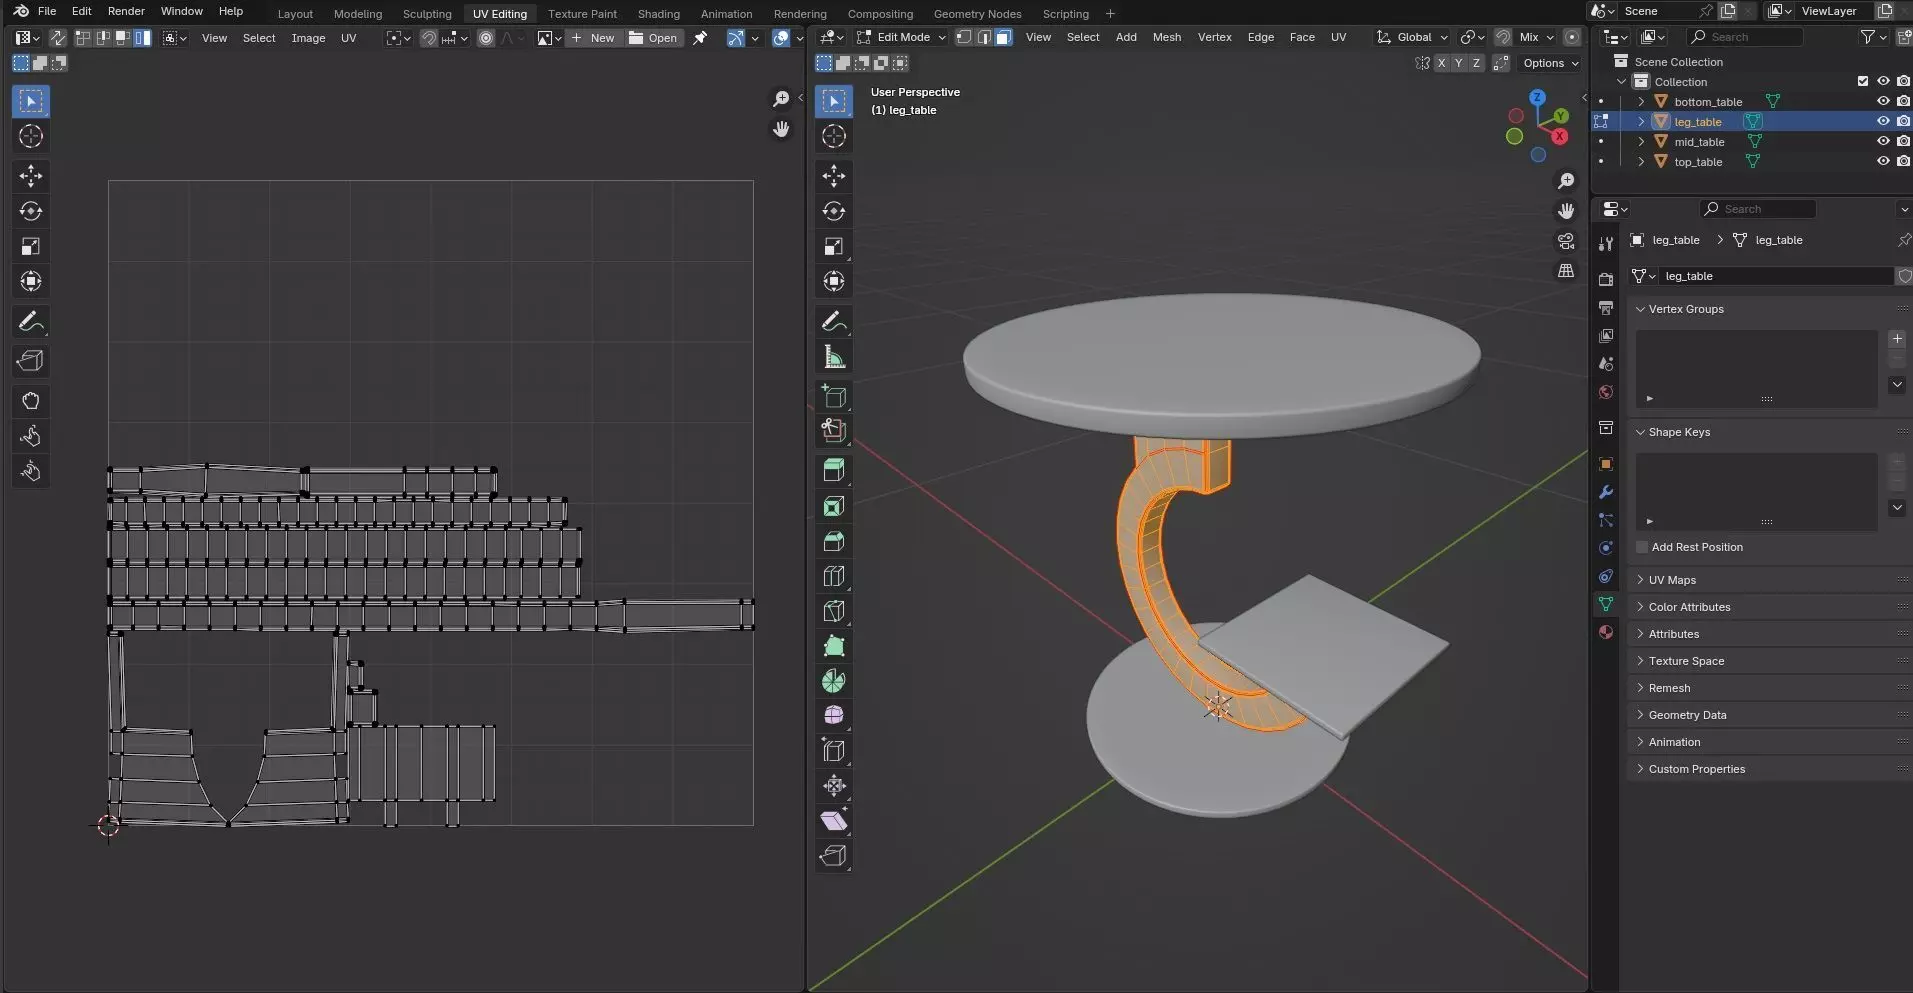Select the Annotate tool in 3D viewport

[834, 322]
